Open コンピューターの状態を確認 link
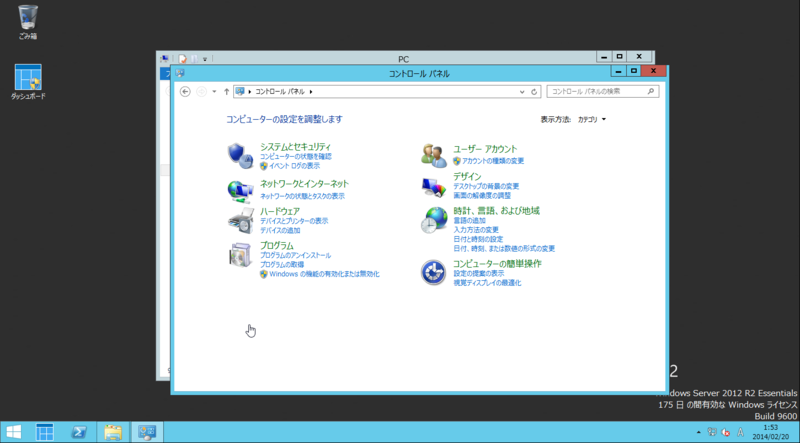 [296, 157]
